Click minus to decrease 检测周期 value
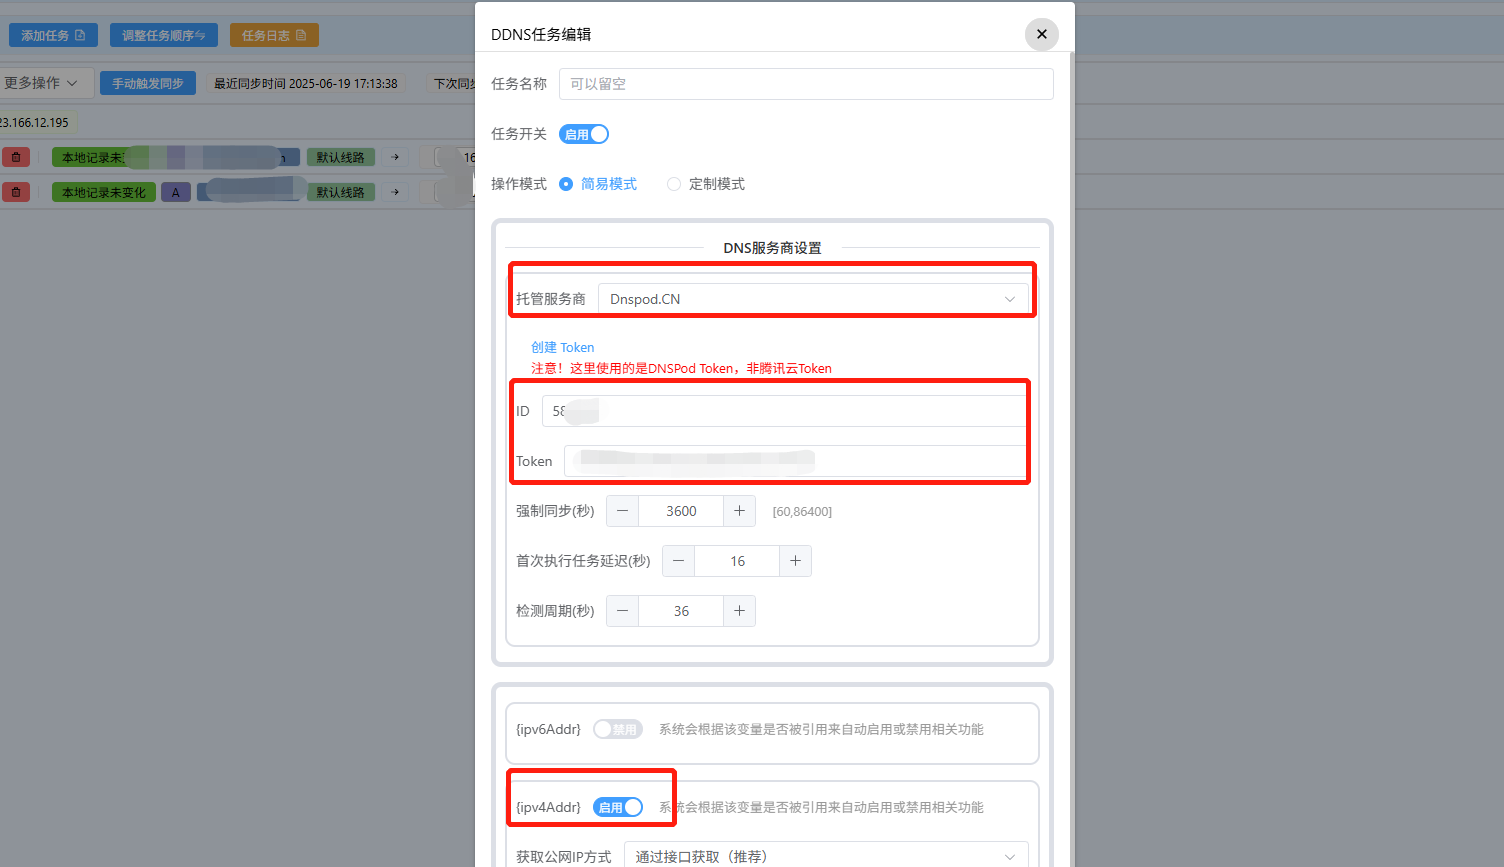Image resolution: width=1504 pixels, height=867 pixels. tap(622, 610)
